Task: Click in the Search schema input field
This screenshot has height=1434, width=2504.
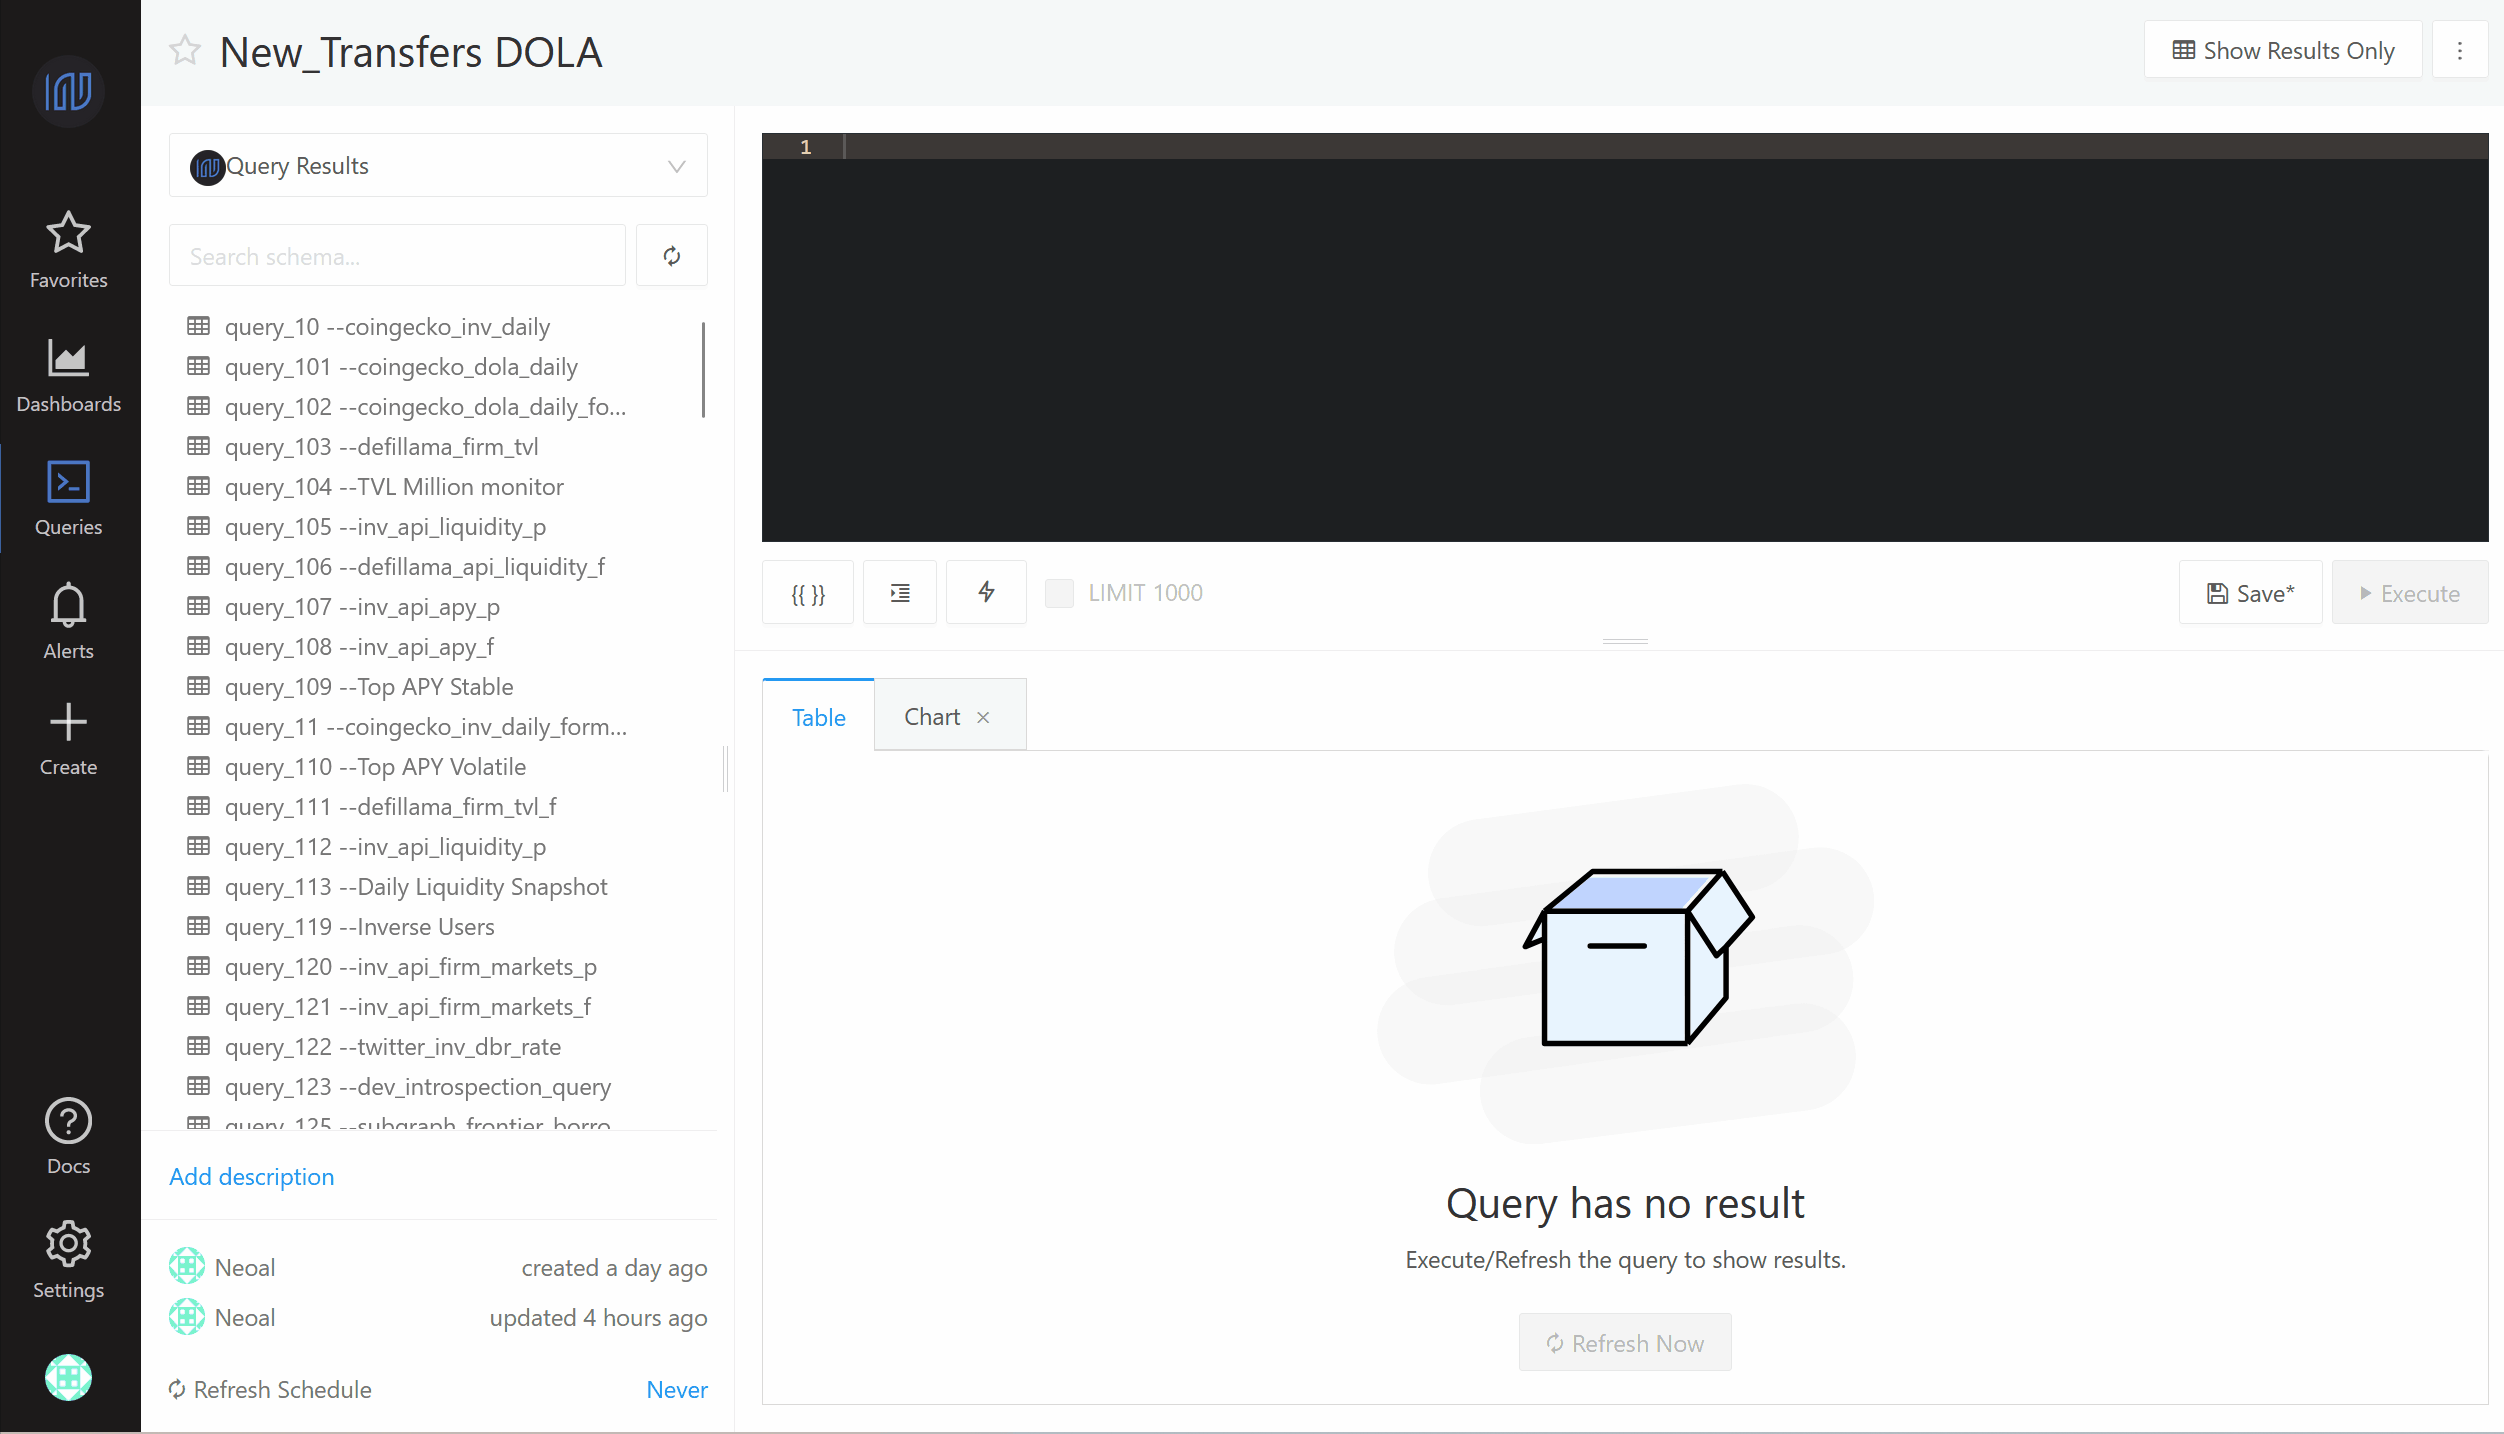Action: point(397,257)
